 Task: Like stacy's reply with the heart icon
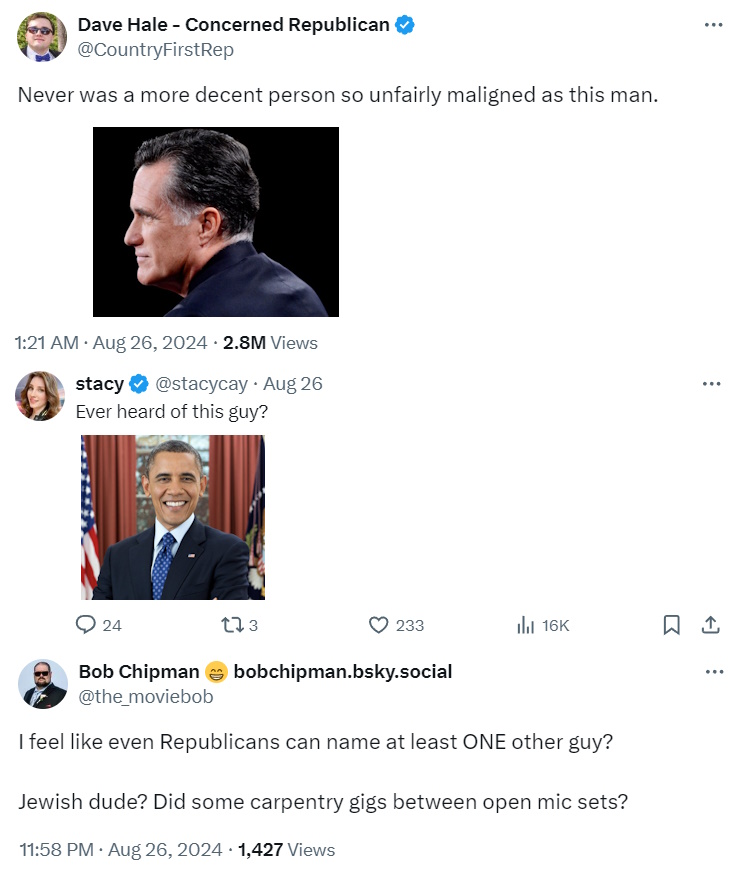pyautogui.click(x=379, y=625)
